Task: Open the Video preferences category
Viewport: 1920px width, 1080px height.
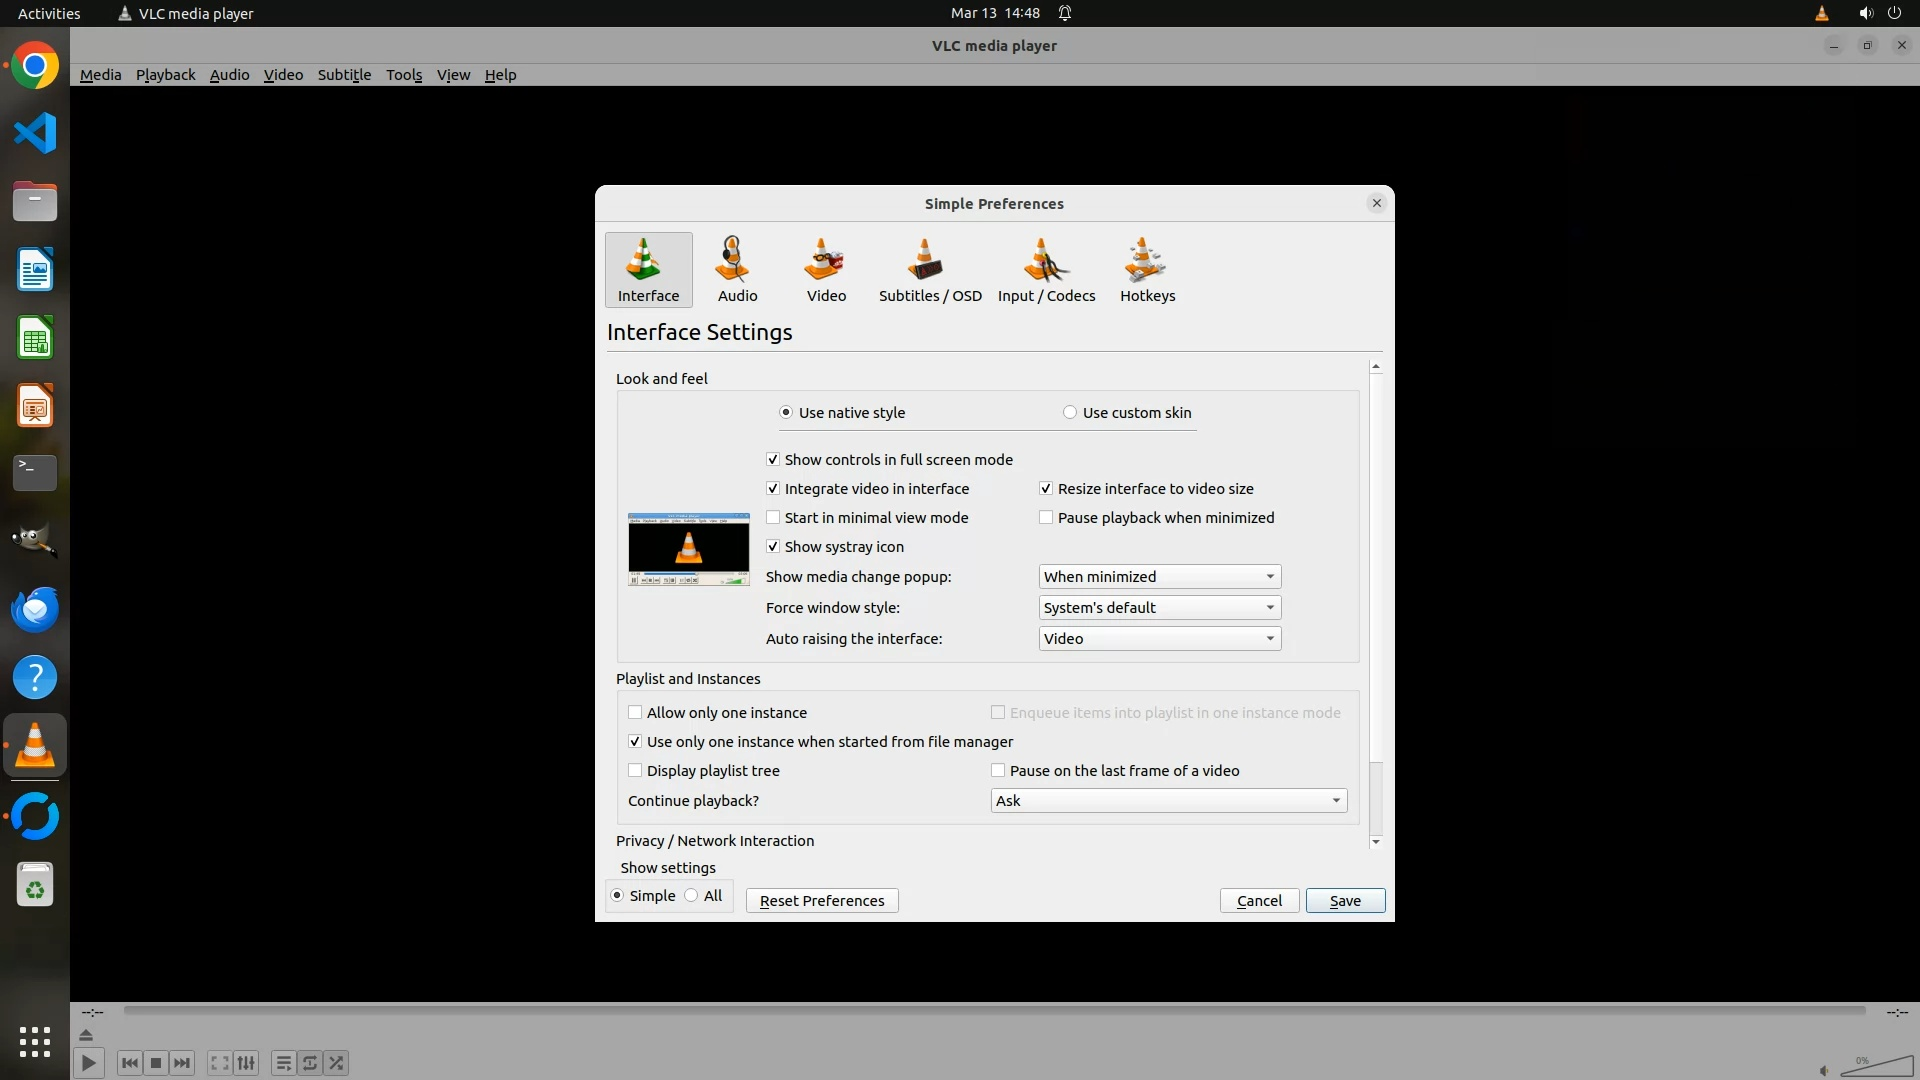Action: pyautogui.click(x=826, y=270)
